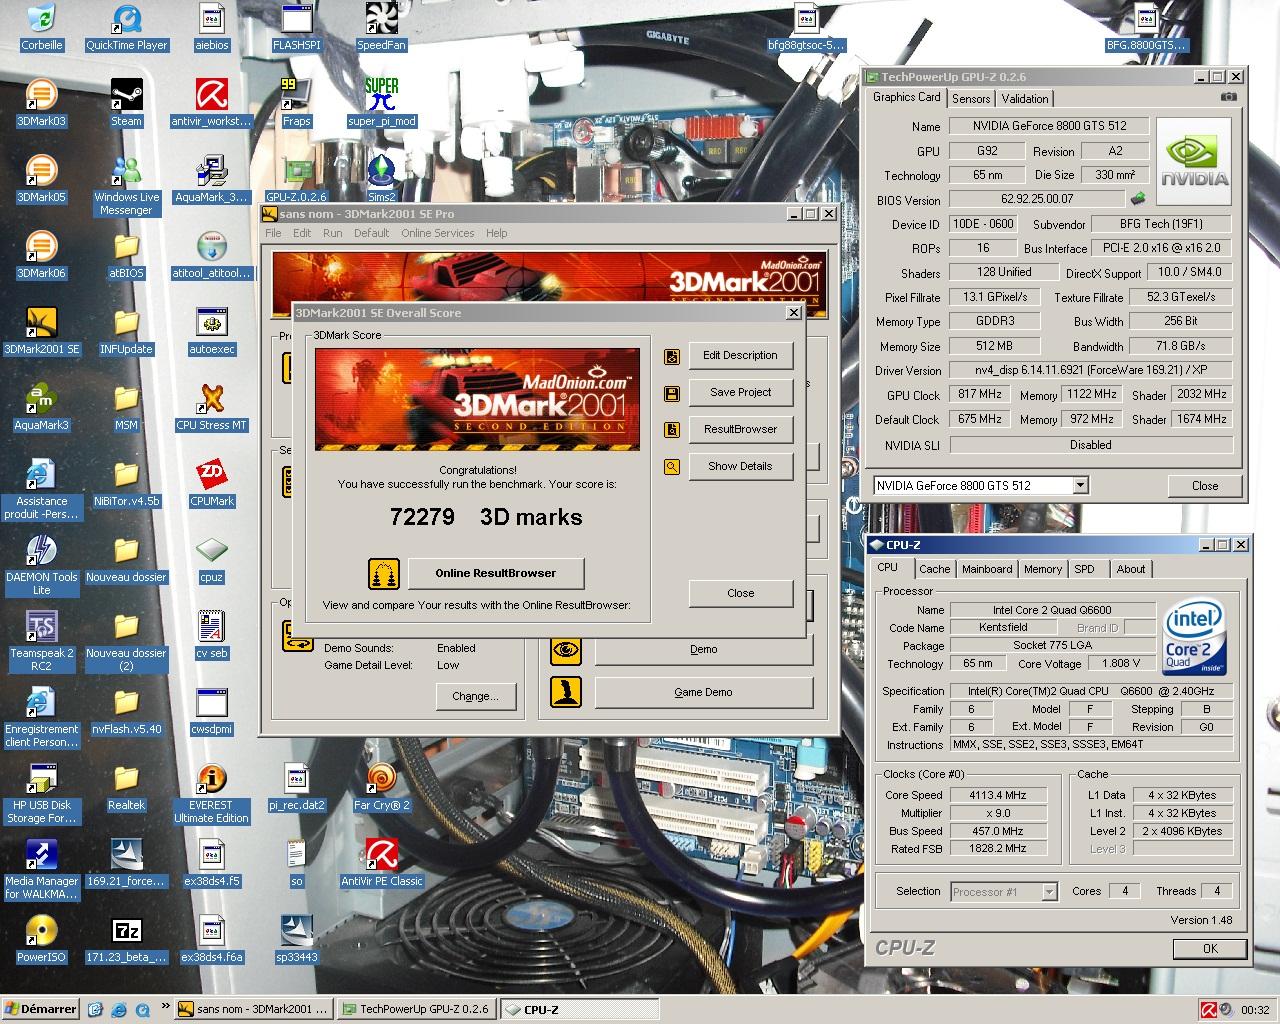Screen dimensions: 1280x1024
Task: Open the File menu in 3DMark2001
Action: 273,233
